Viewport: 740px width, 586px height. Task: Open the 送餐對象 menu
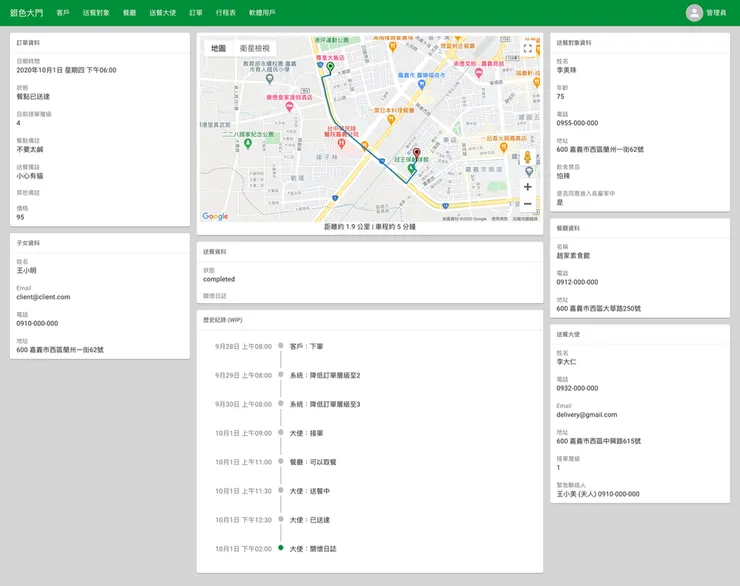click(x=97, y=13)
